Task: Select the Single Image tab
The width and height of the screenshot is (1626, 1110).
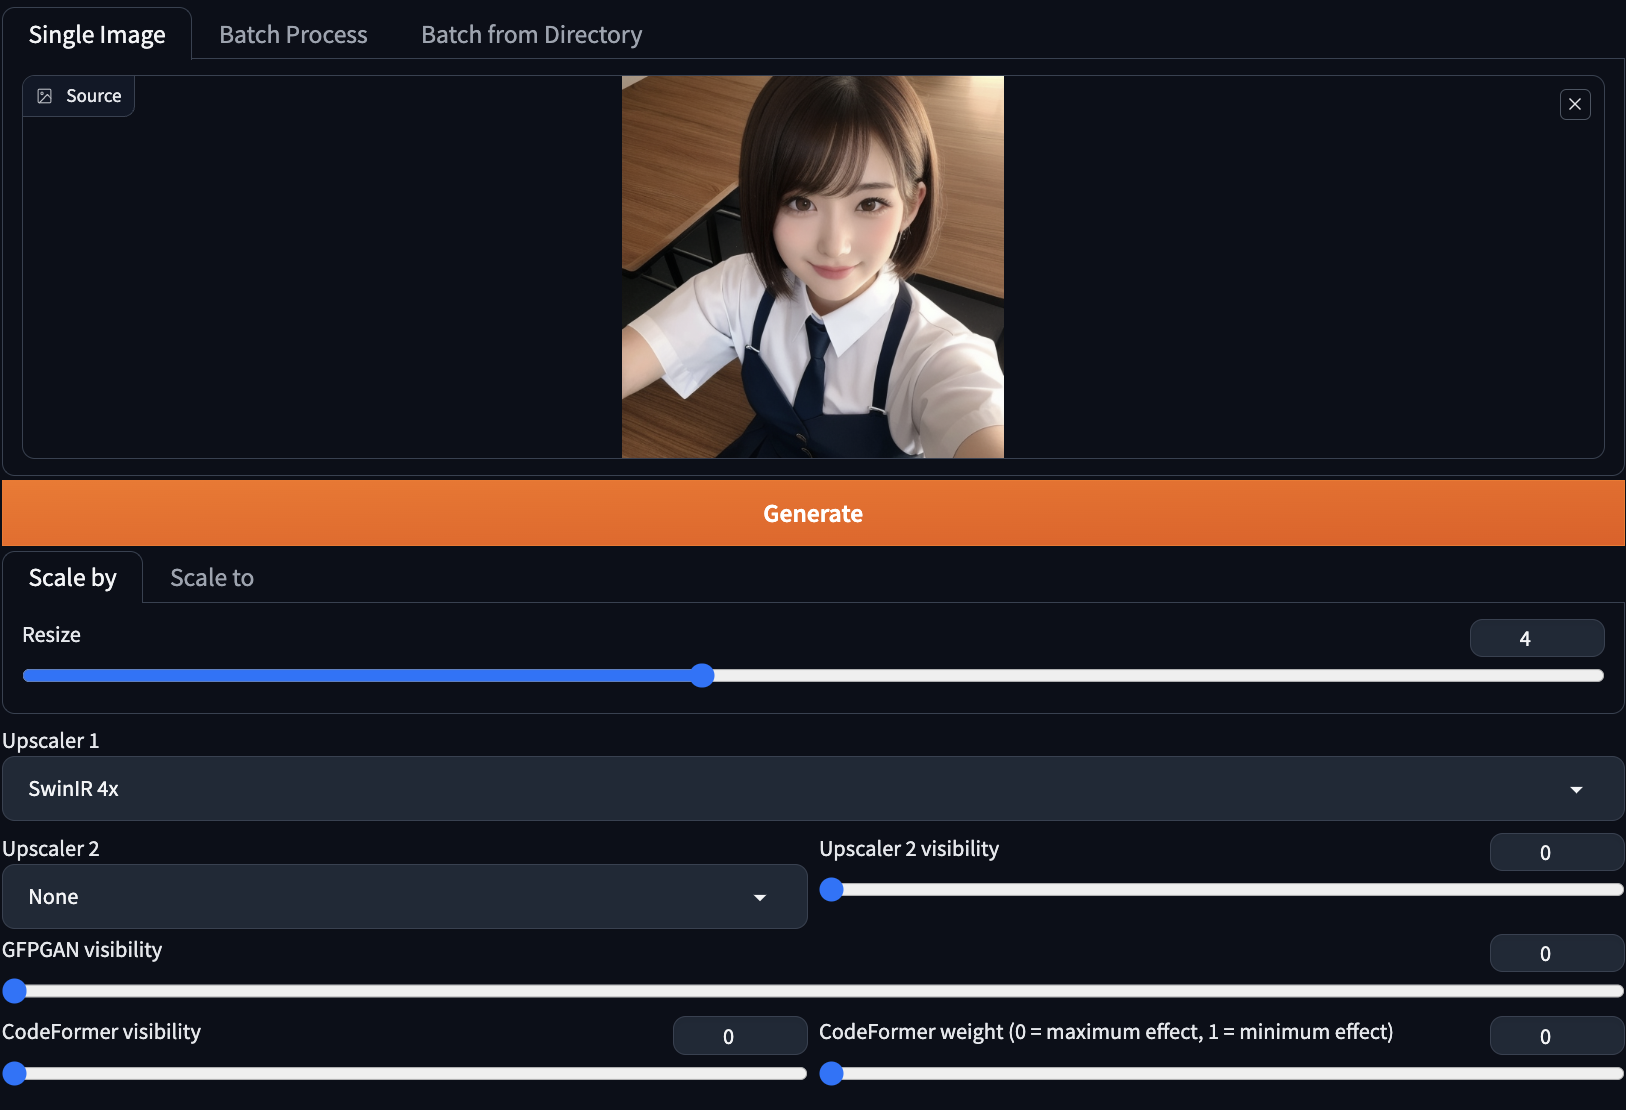Action: 97,33
